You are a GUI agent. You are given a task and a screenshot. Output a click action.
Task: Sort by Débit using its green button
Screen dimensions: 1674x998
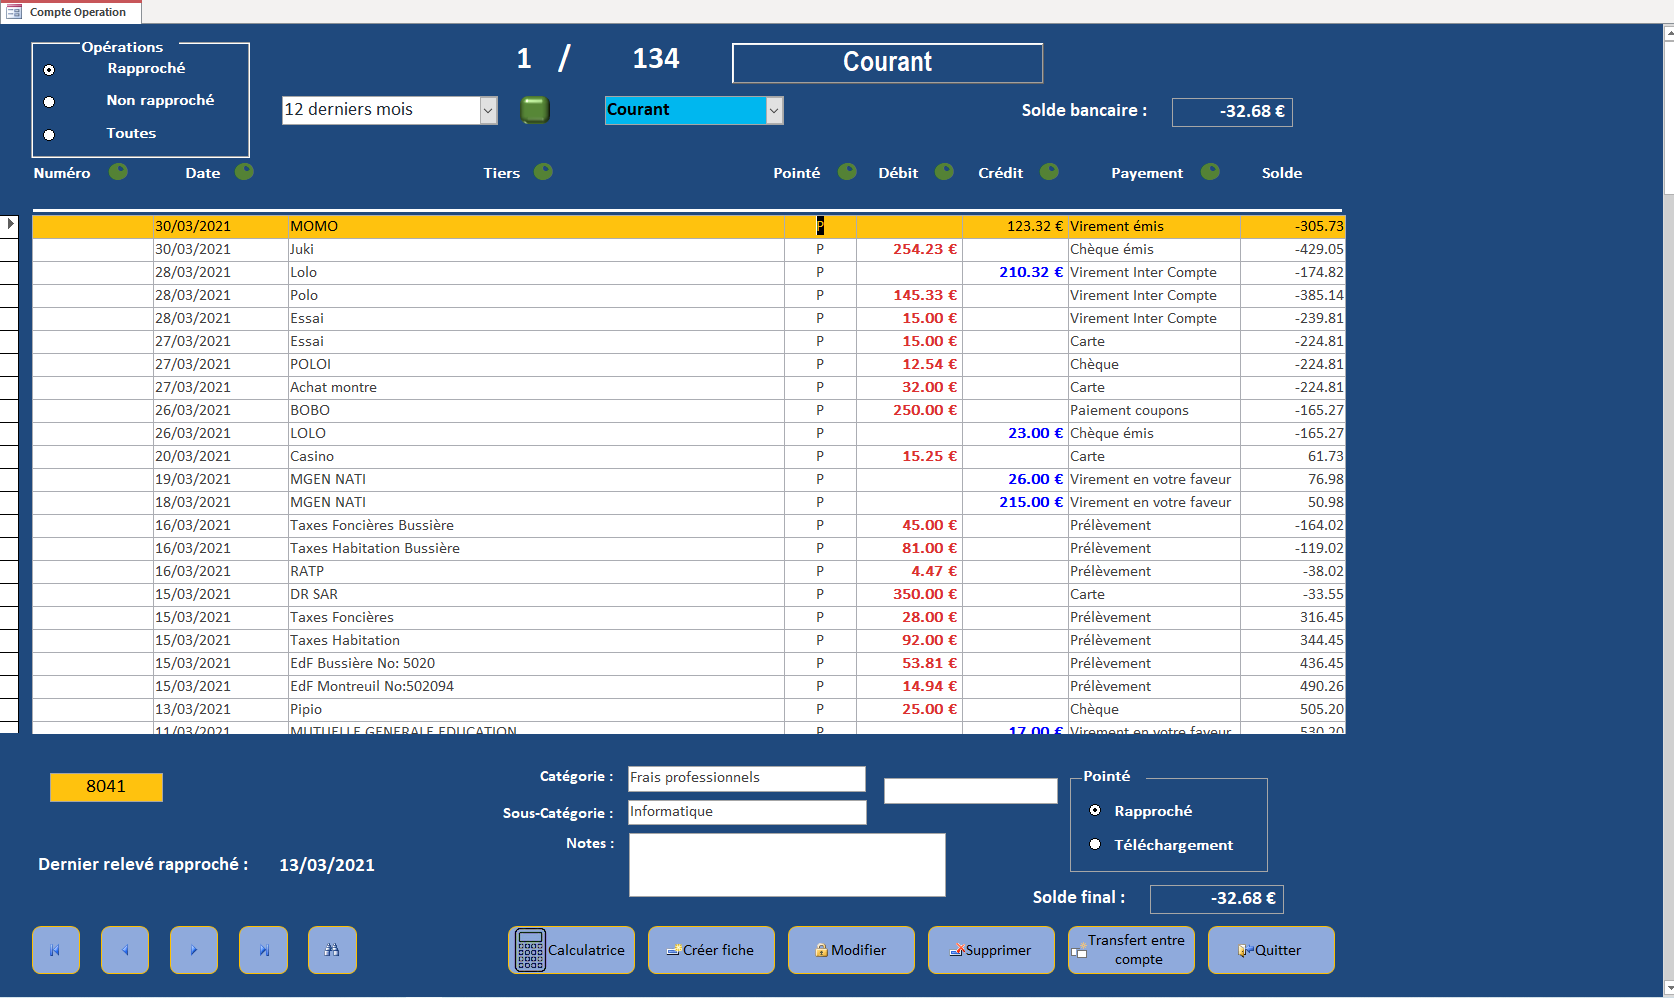point(944,171)
